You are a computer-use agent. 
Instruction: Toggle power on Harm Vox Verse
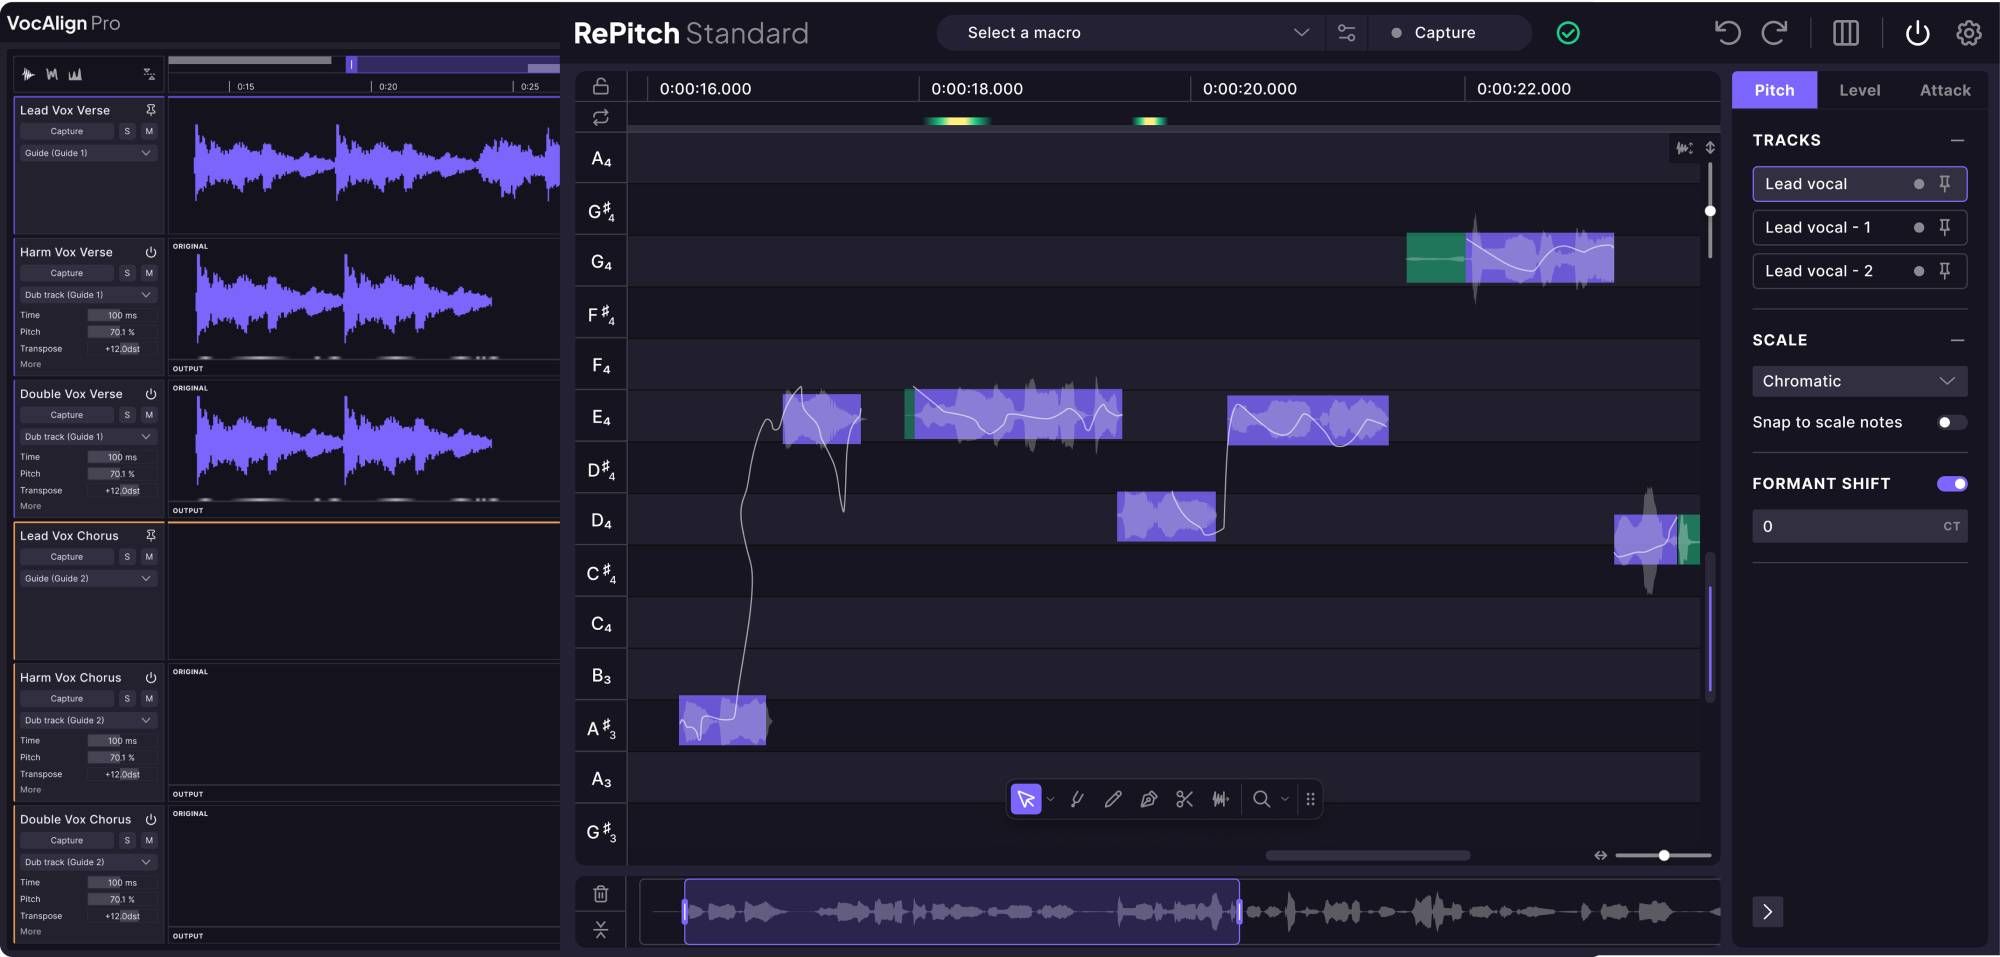click(151, 252)
